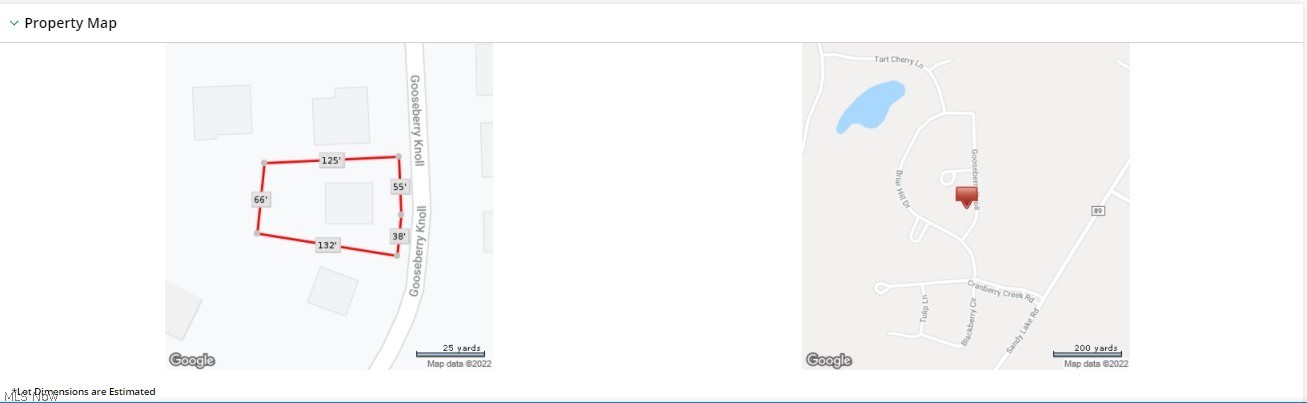Collapse the Property Map section chevron
The width and height of the screenshot is (1307, 403).
14,23
